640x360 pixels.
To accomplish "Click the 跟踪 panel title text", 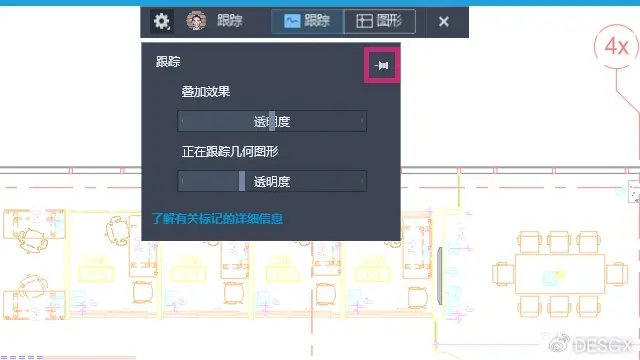I will pos(168,62).
